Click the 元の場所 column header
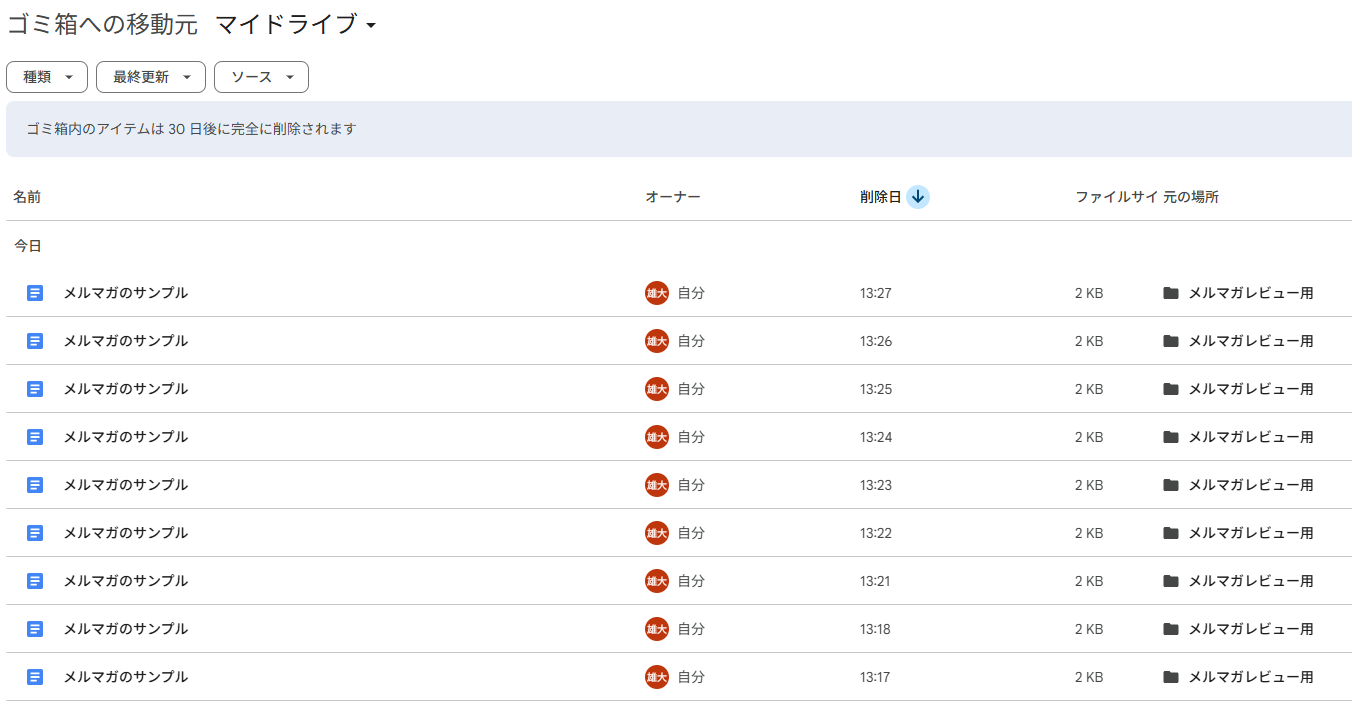This screenshot has width=1352, height=710. click(1191, 197)
